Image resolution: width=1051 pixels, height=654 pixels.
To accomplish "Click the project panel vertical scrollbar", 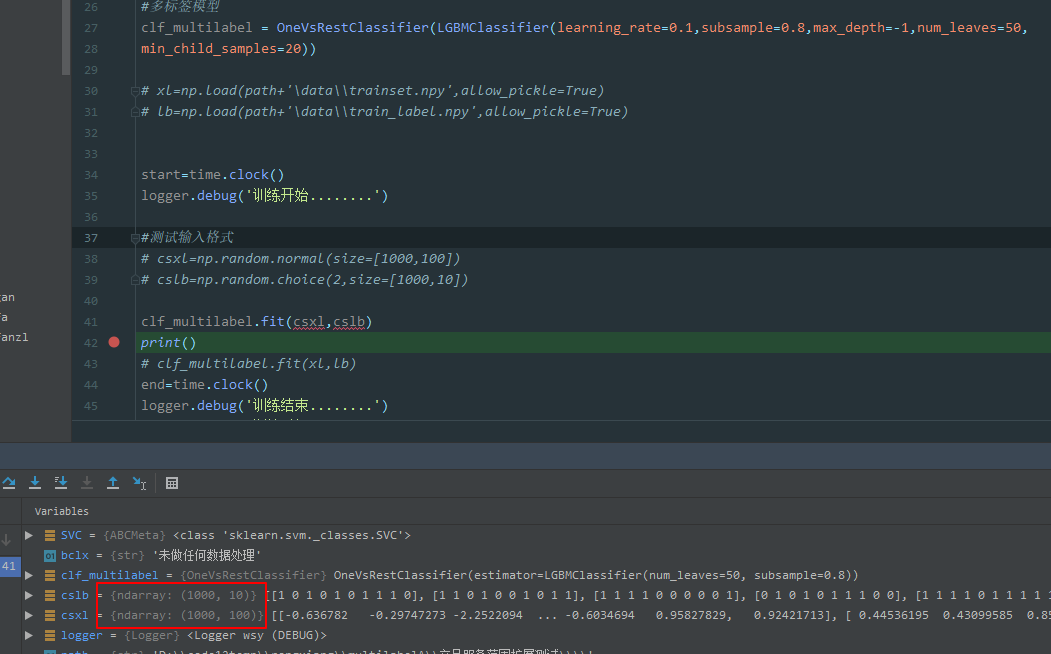I will (66, 37).
